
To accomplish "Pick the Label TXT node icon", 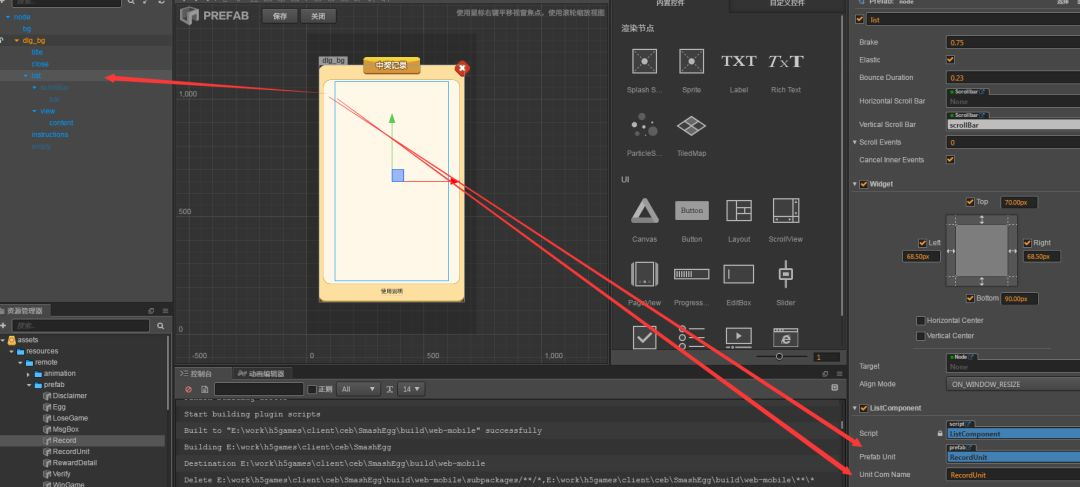I will coord(738,61).
